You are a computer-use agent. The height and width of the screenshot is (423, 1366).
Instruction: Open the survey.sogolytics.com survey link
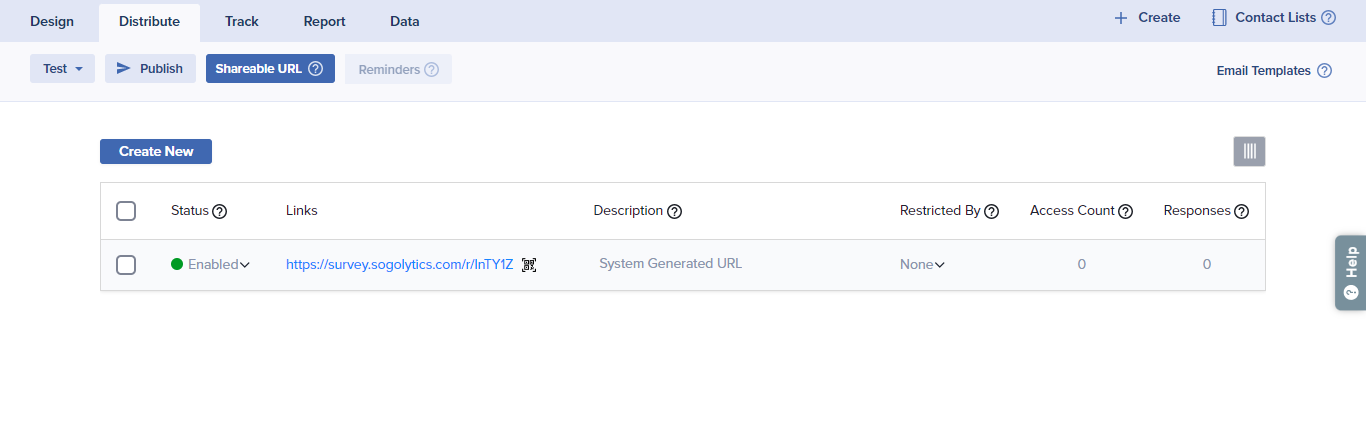(x=399, y=265)
